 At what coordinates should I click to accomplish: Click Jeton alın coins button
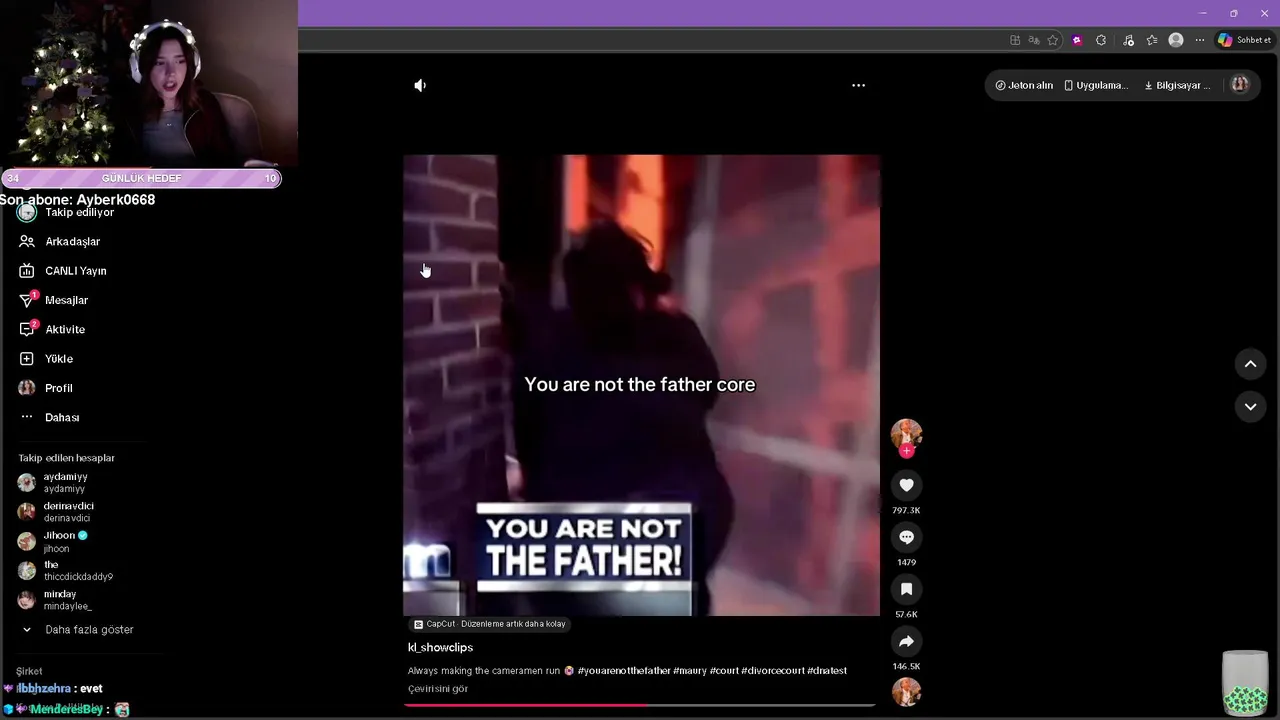pos(1024,85)
